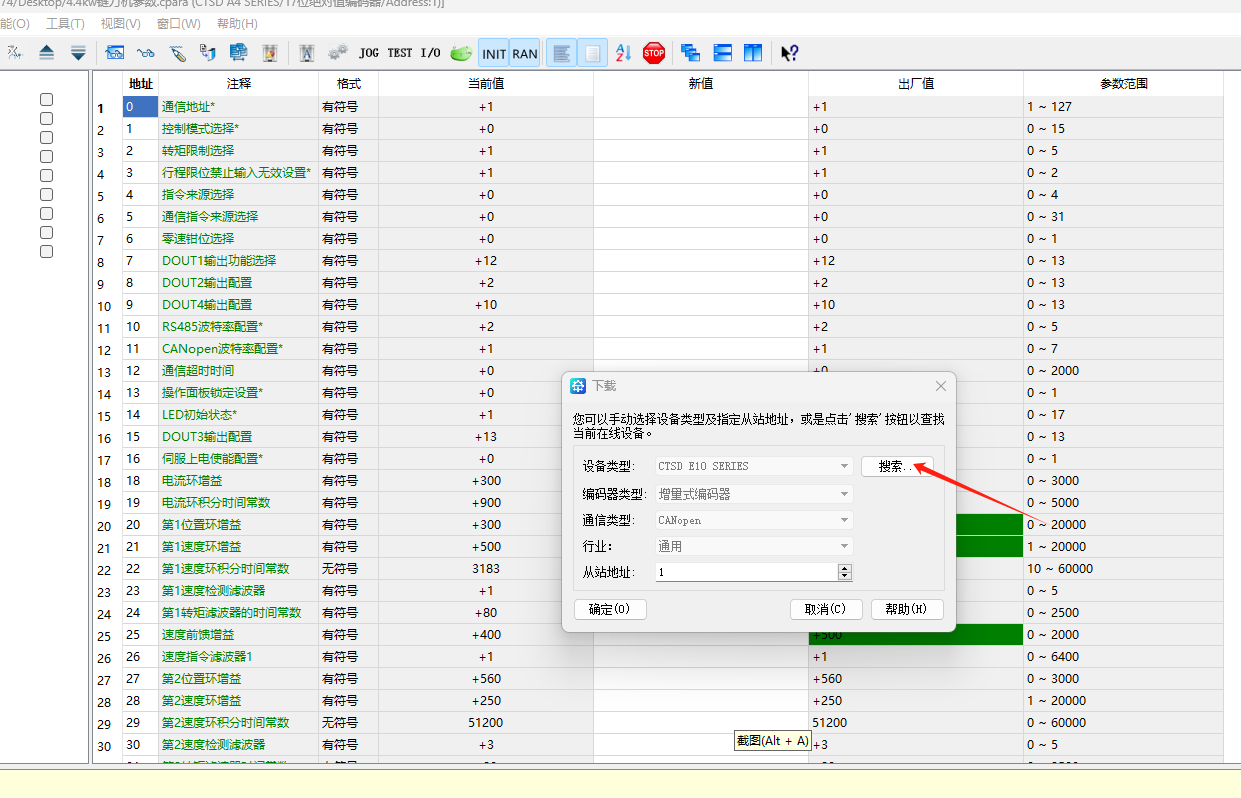Click the blue app icon in 下载 title bar
The width and height of the screenshot is (1241, 798).
578,386
